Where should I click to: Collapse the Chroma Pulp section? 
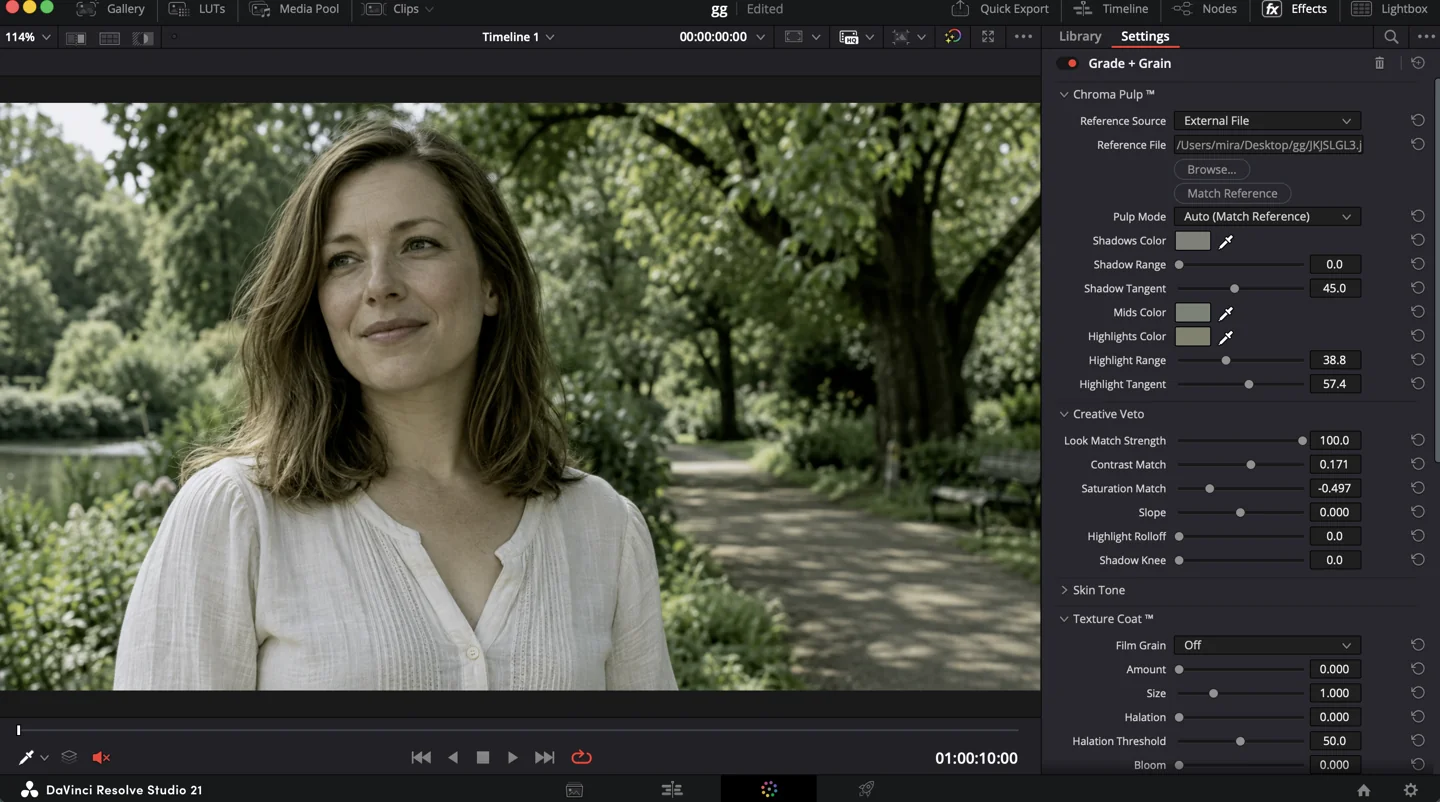[1064, 94]
